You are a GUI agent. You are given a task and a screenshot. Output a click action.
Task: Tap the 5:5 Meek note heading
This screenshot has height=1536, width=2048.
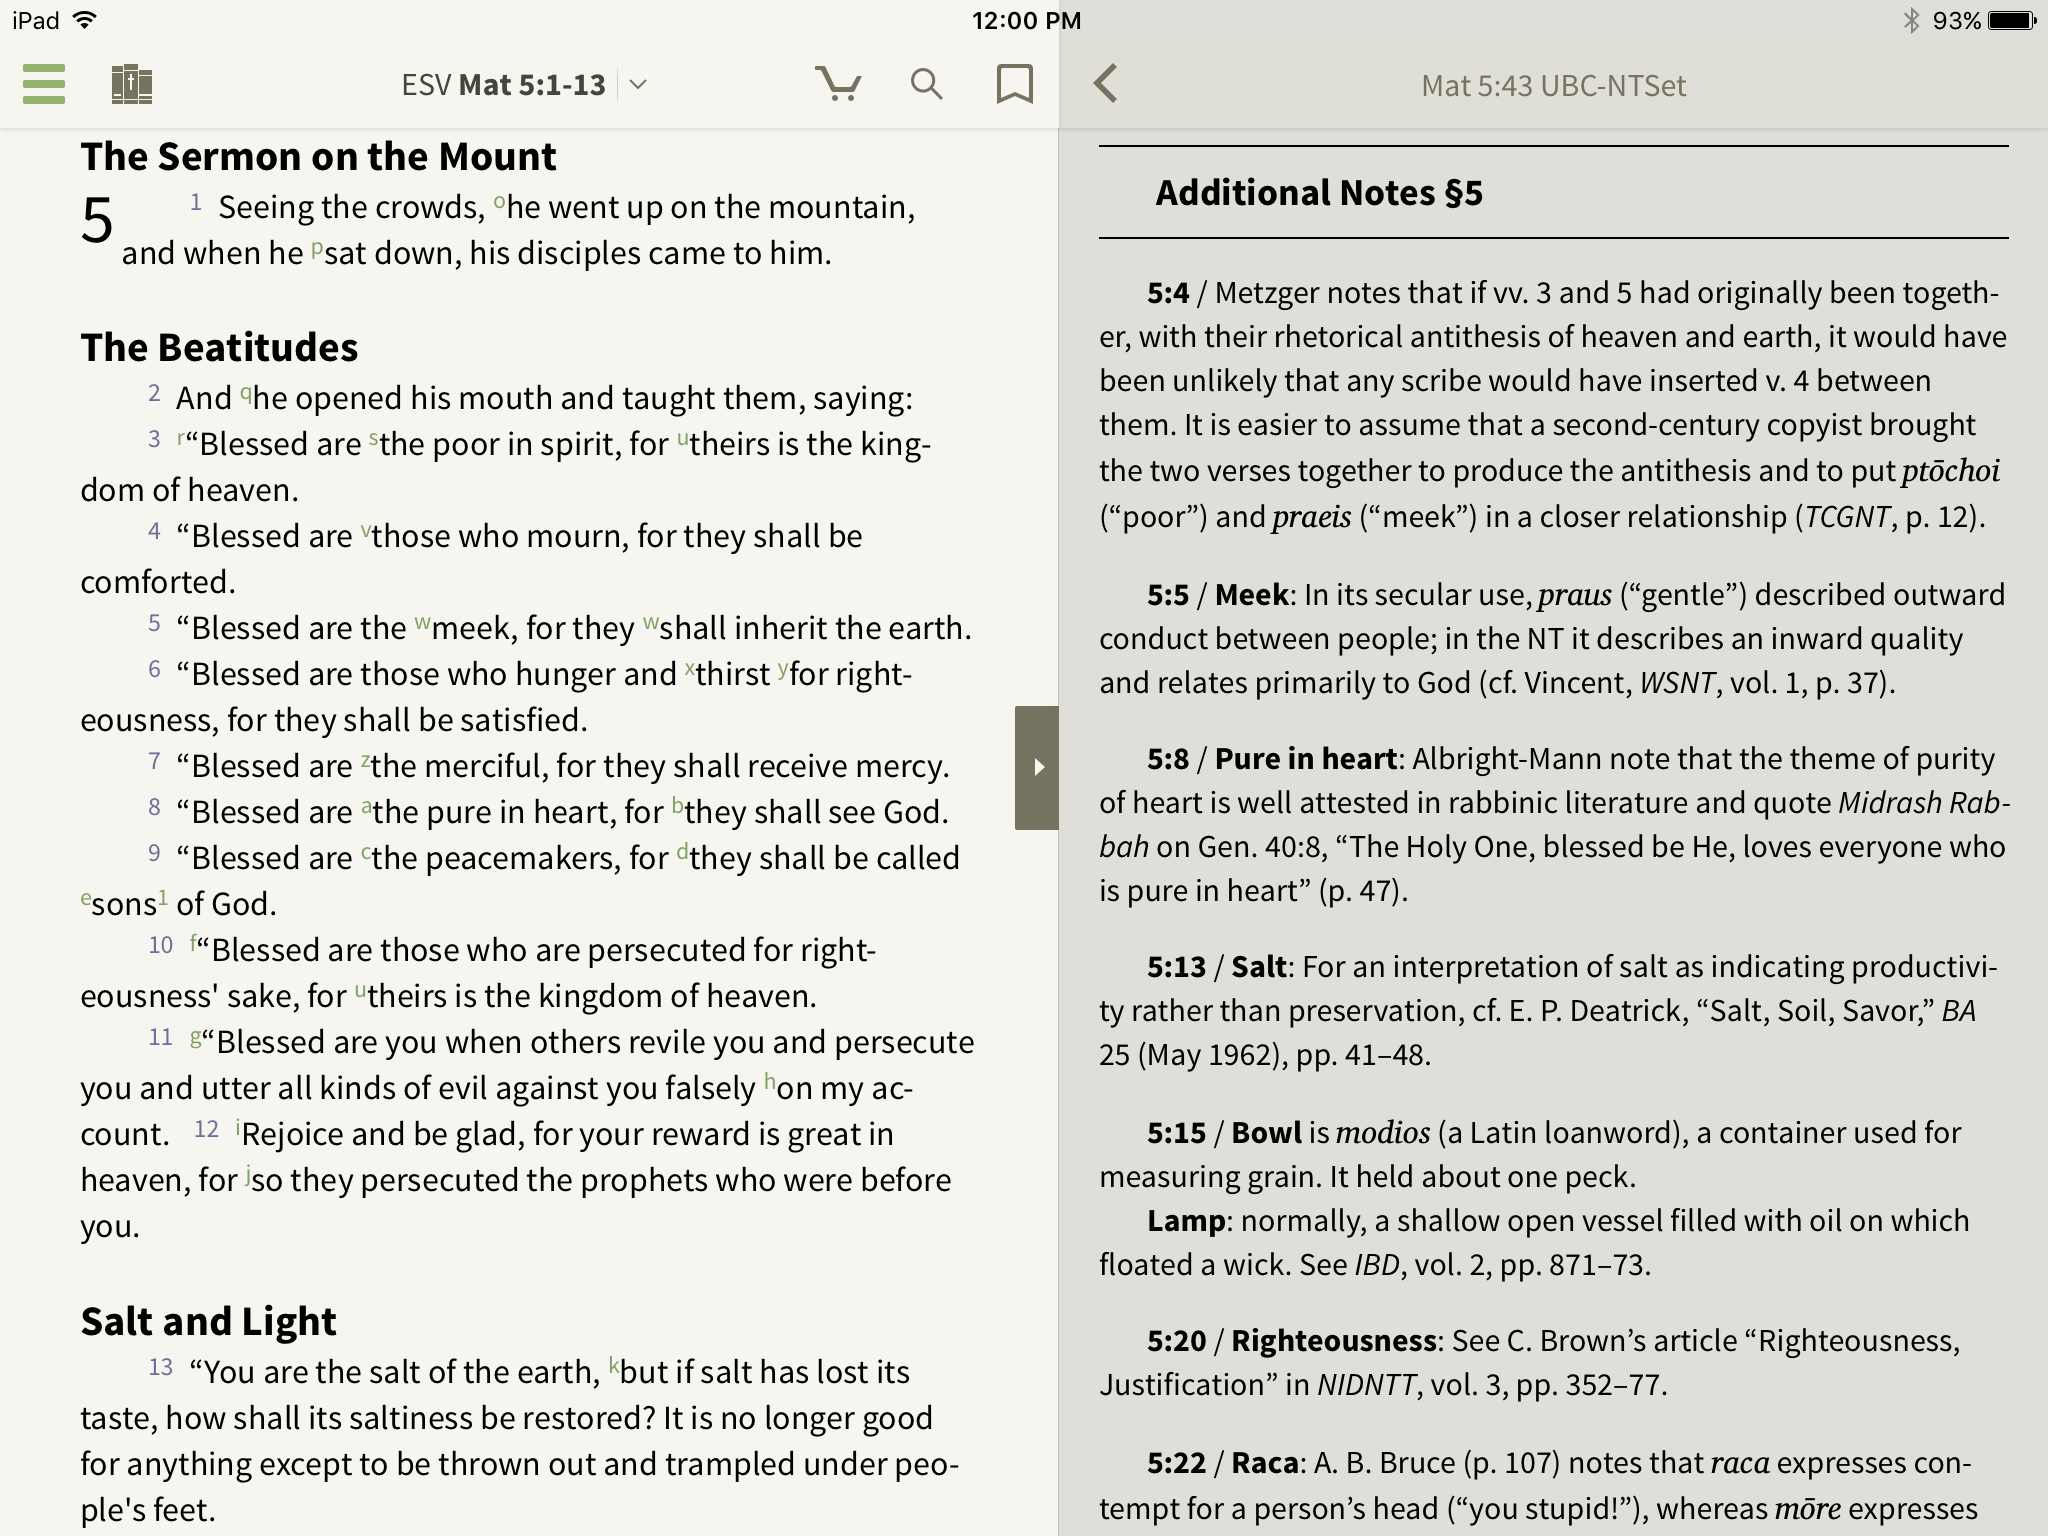[1217, 595]
